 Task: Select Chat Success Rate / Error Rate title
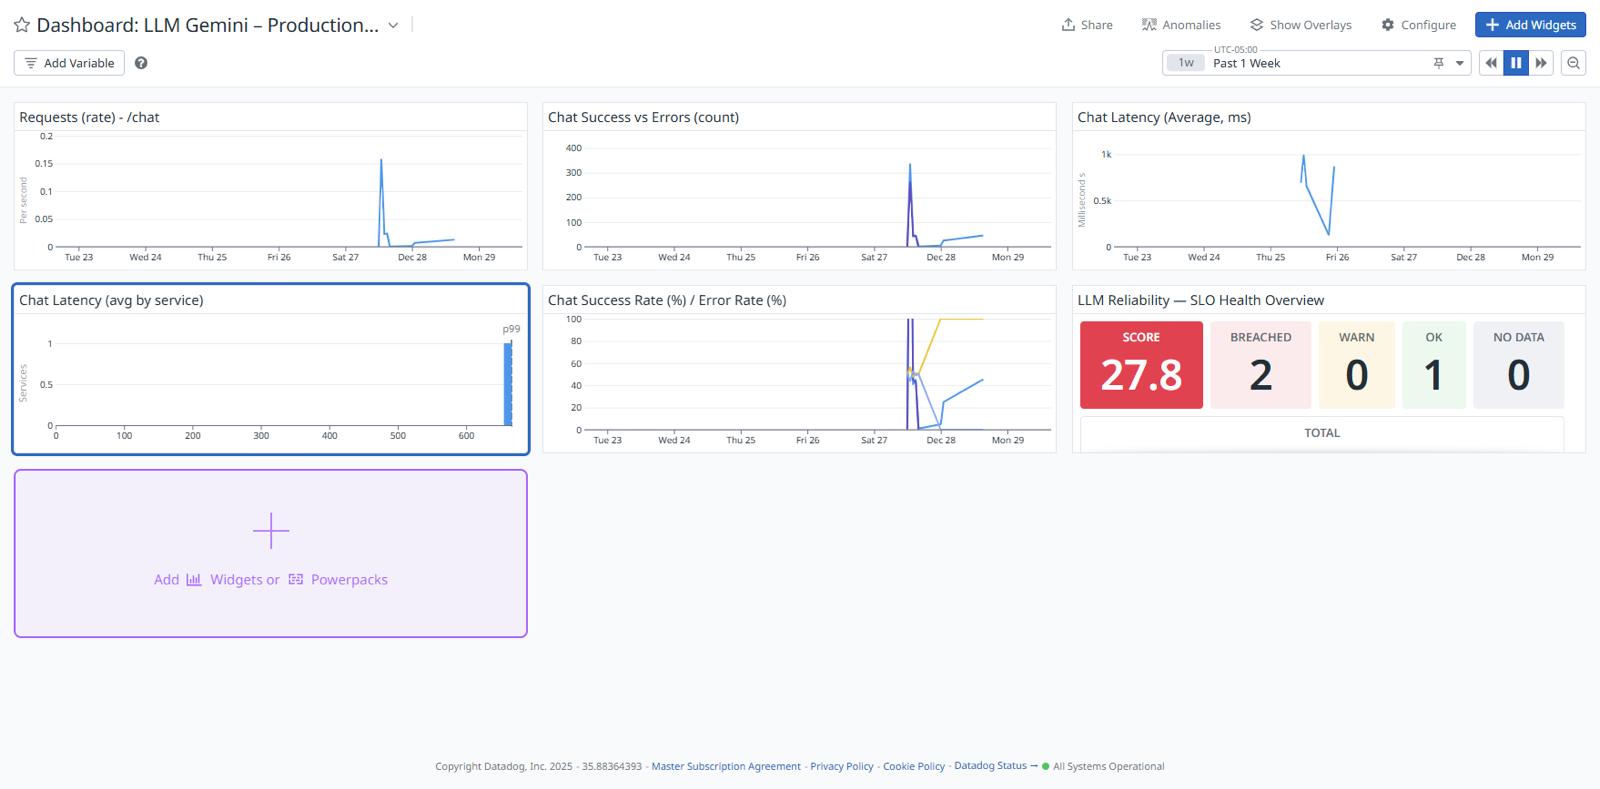pyautogui.click(x=667, y=300)
